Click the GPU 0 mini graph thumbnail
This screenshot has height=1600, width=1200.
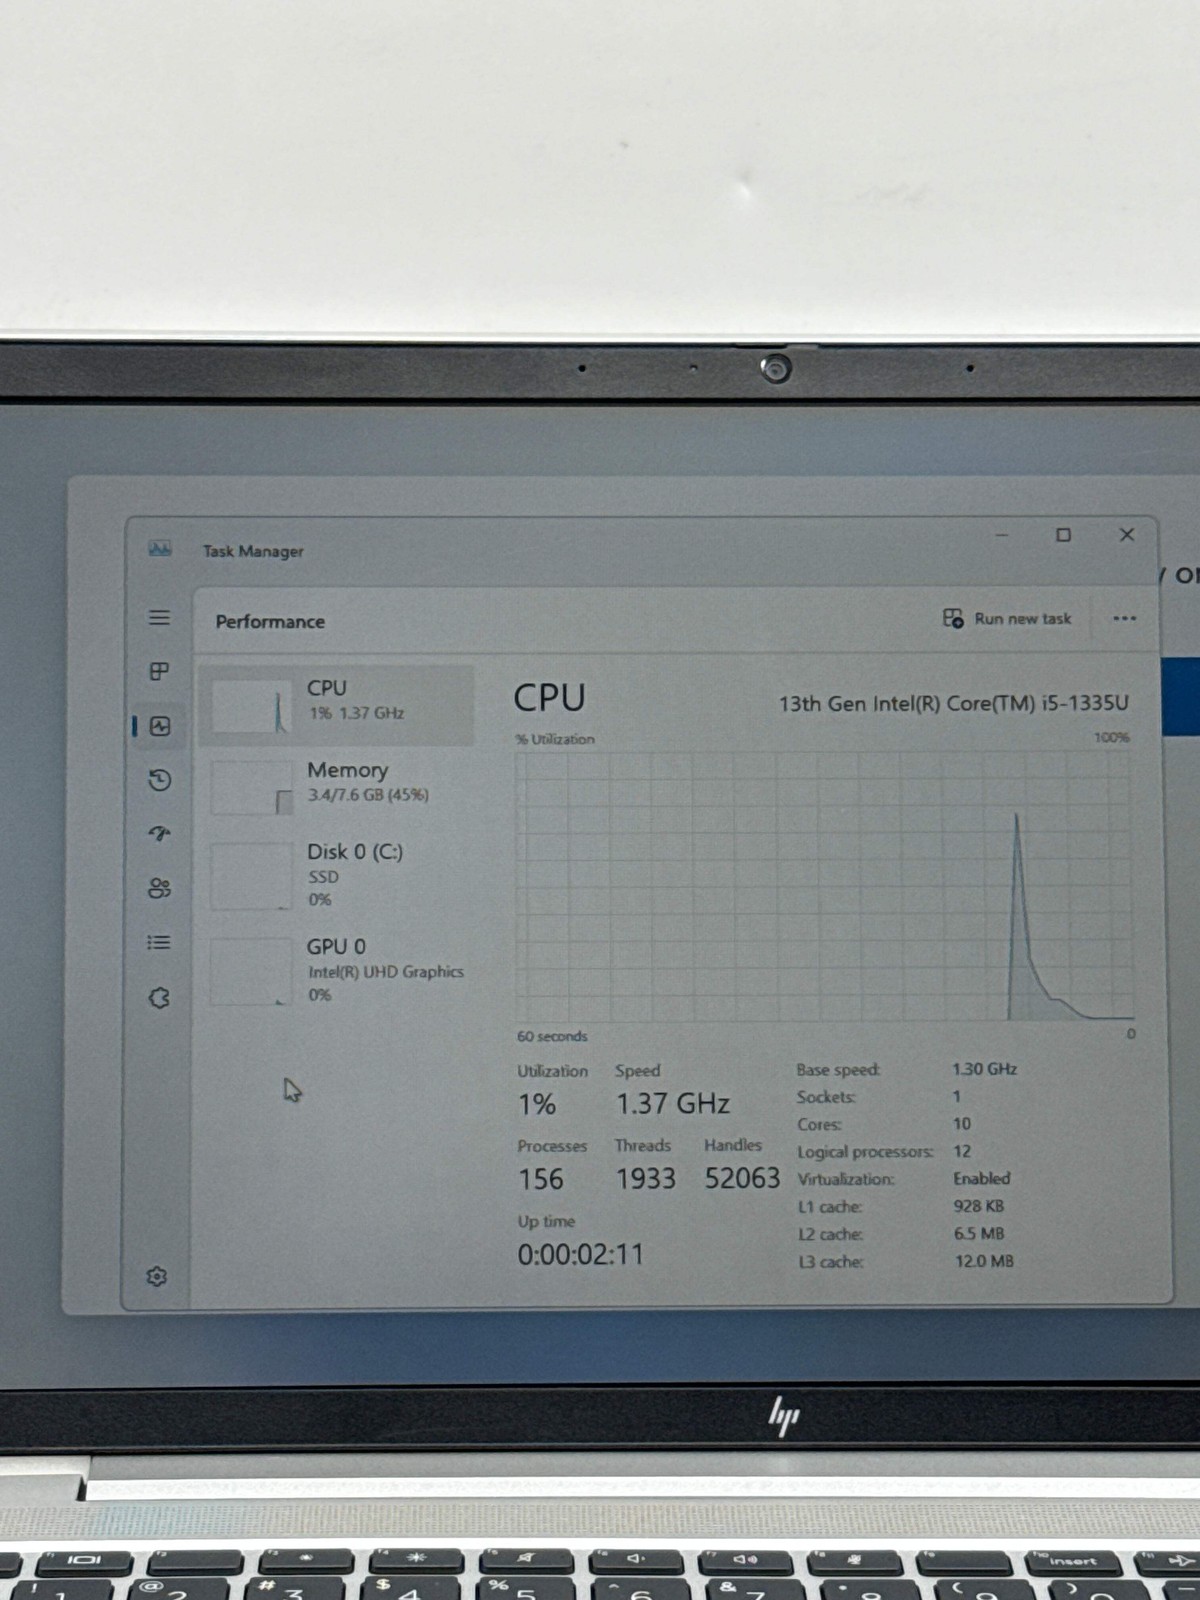(250, 971)
